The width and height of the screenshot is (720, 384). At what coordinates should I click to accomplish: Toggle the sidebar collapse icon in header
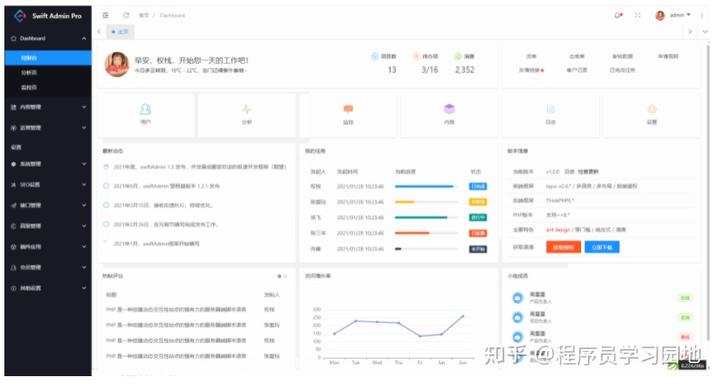(106, 15)
